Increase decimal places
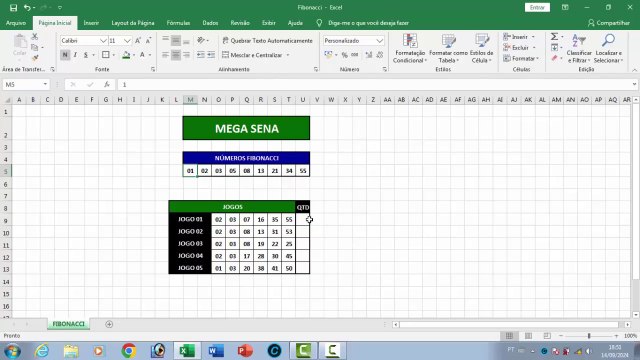The height and width of the screenshot is (360, 640). tap(369, 55)
